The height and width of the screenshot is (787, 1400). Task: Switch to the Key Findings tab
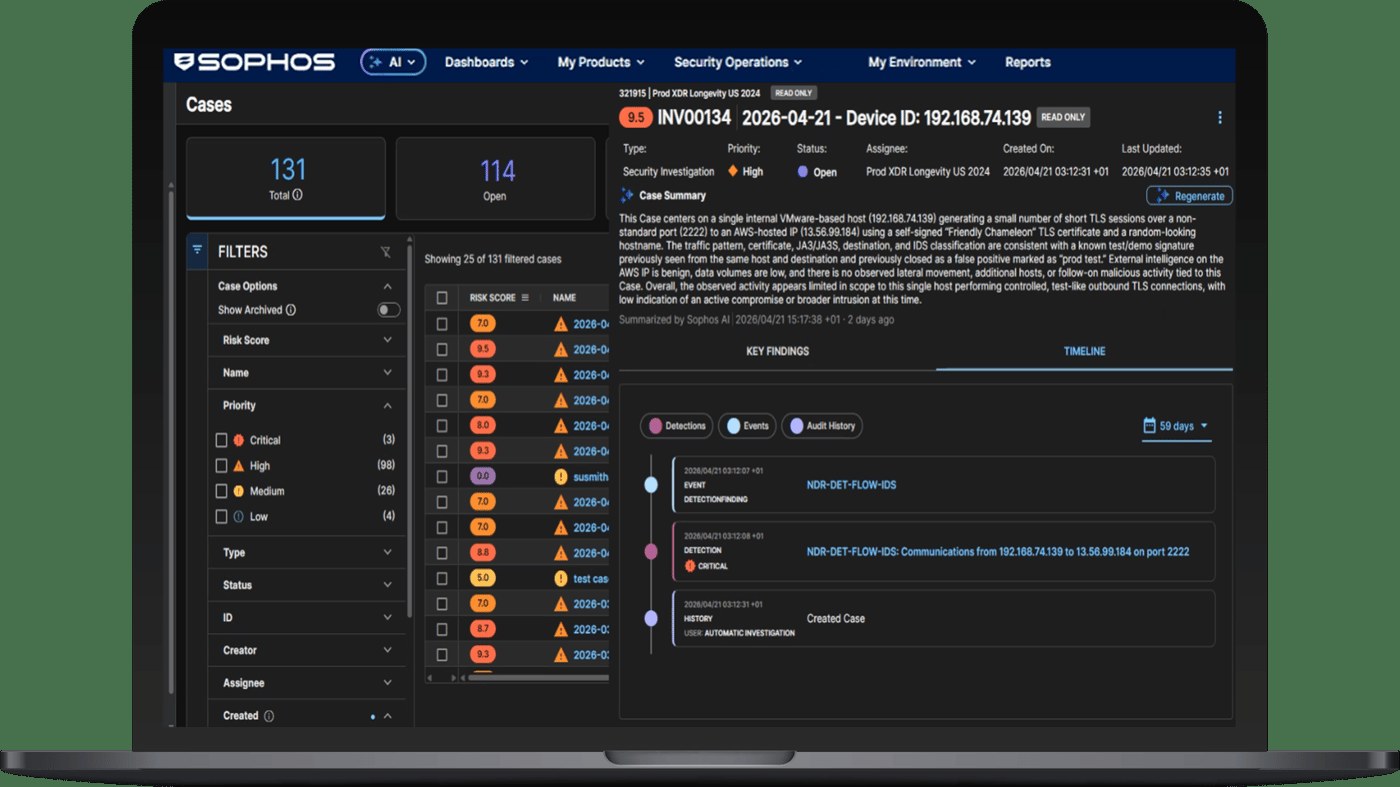click(x=778, y=352)
